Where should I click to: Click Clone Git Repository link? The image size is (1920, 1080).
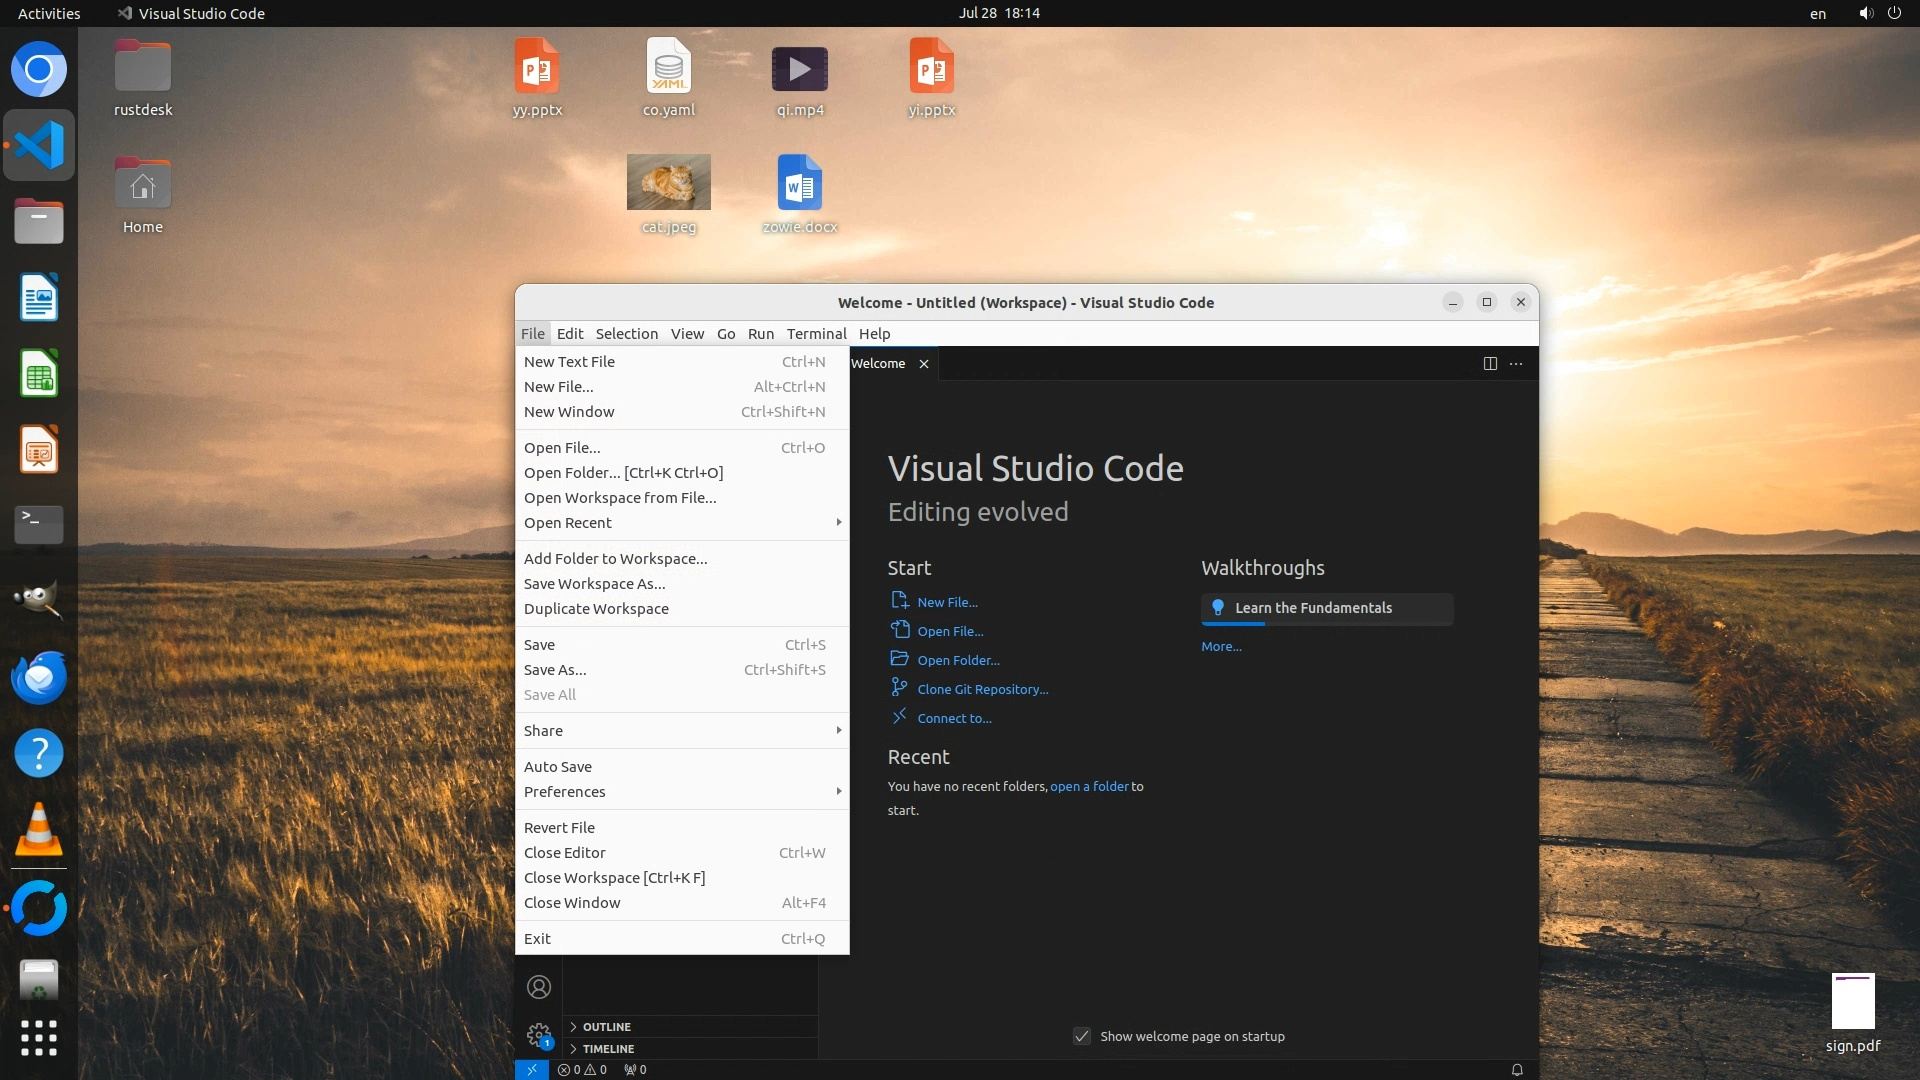(x=982, y=689)
